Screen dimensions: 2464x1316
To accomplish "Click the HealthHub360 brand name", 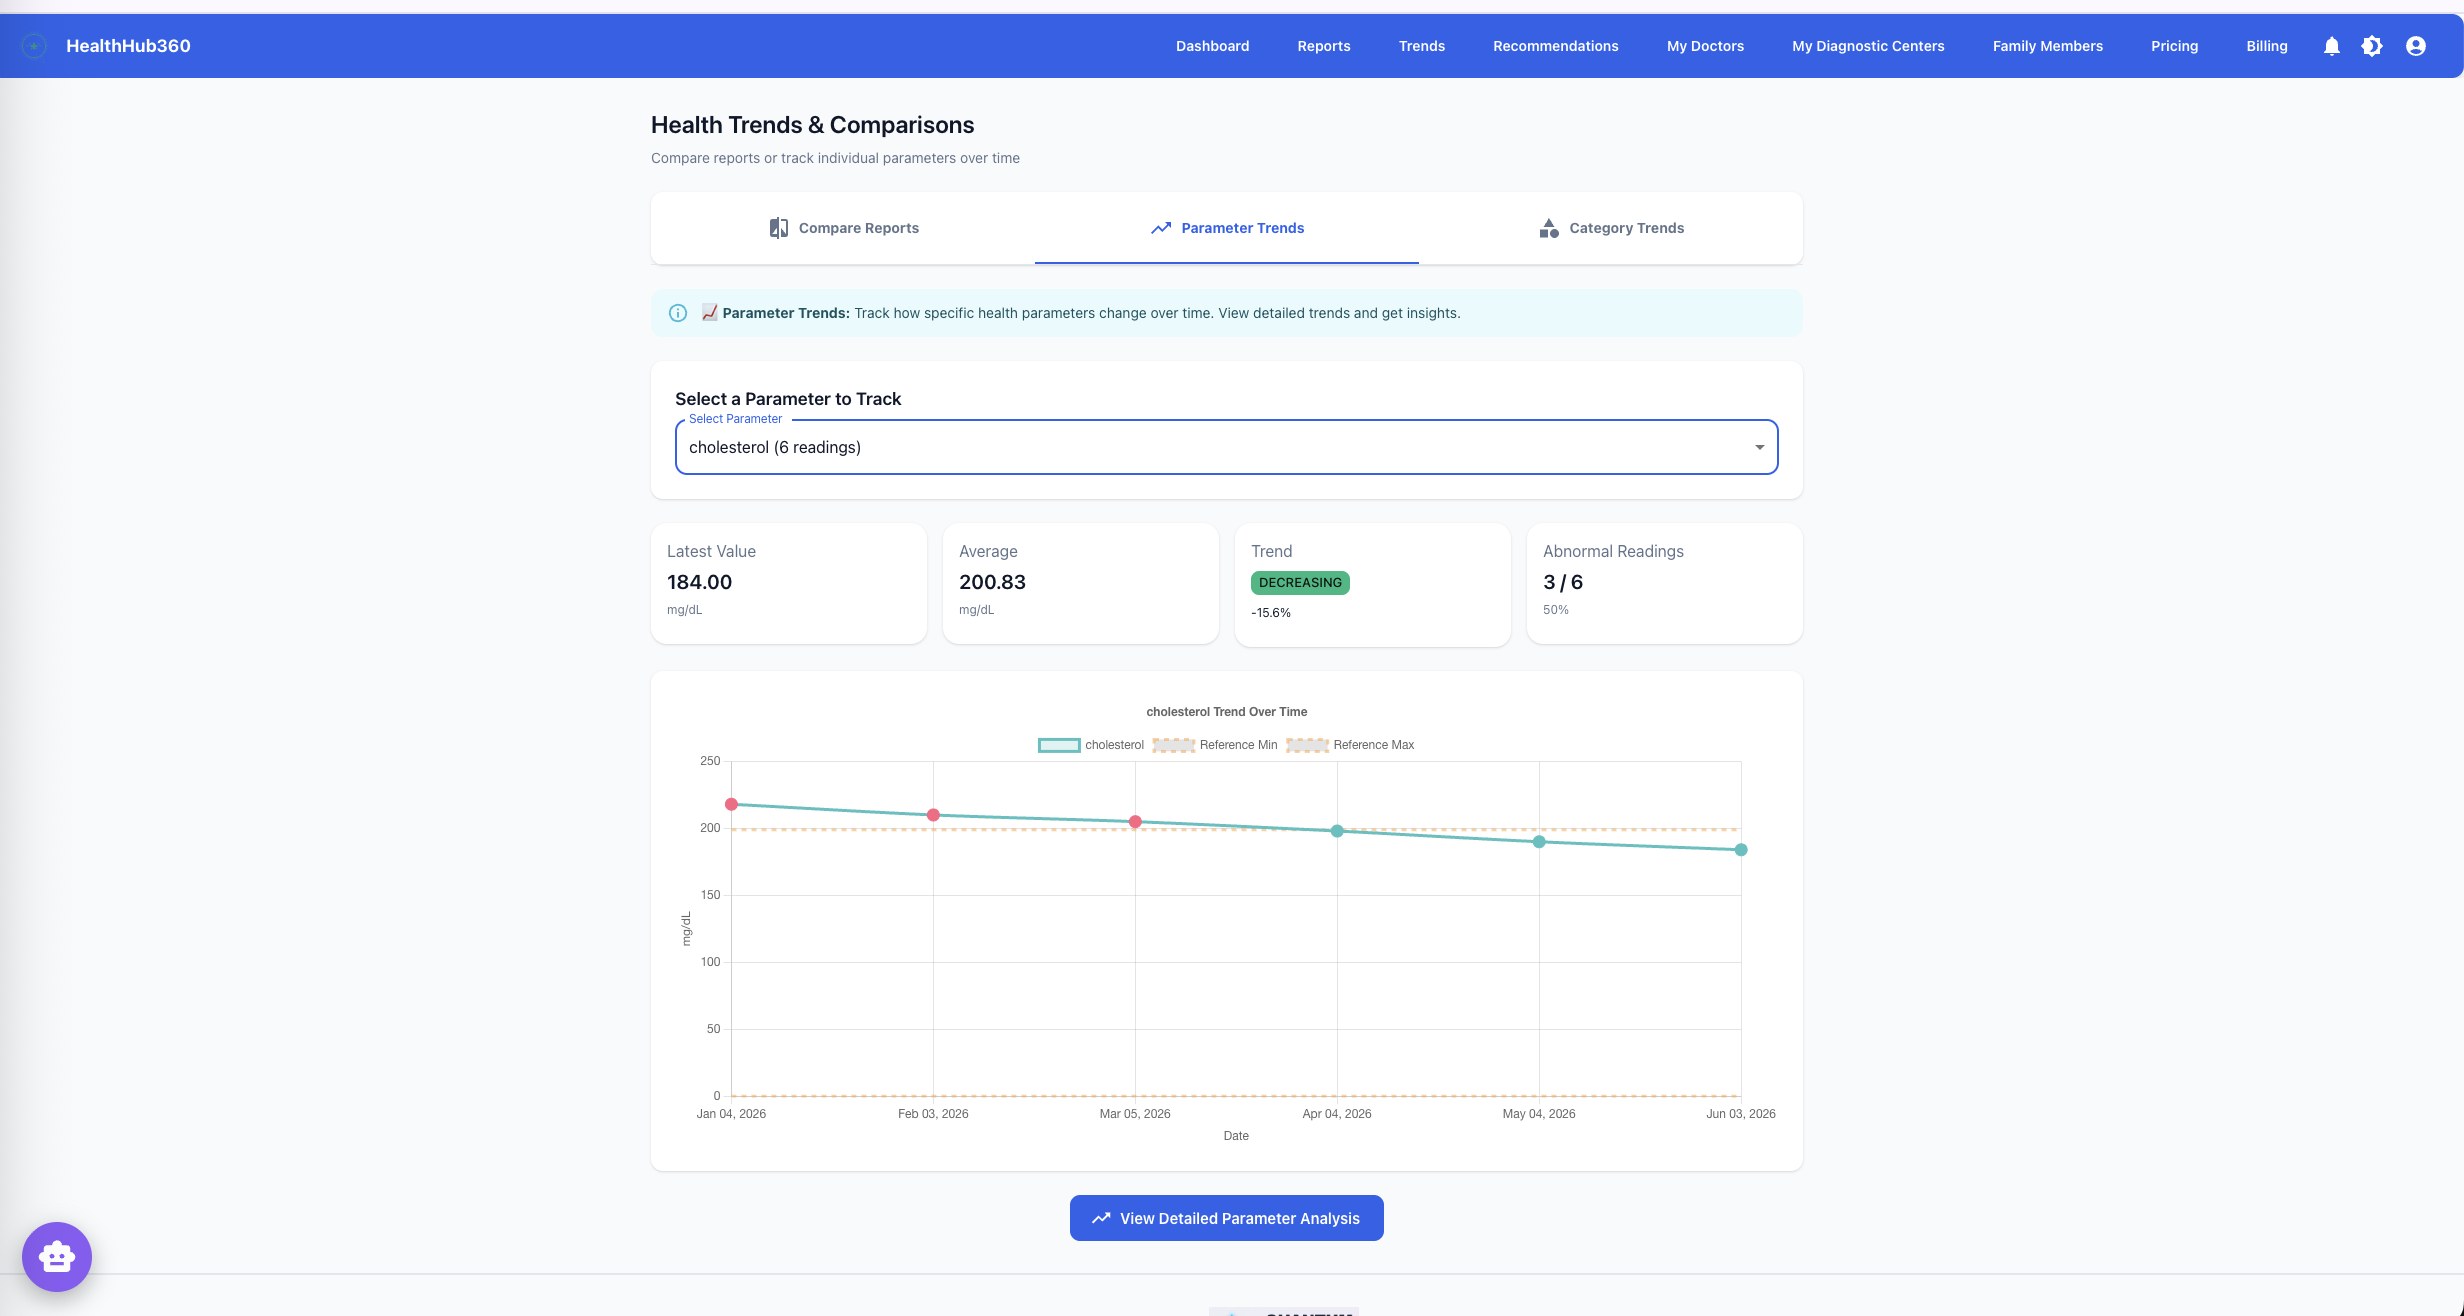I will [128, 46].
